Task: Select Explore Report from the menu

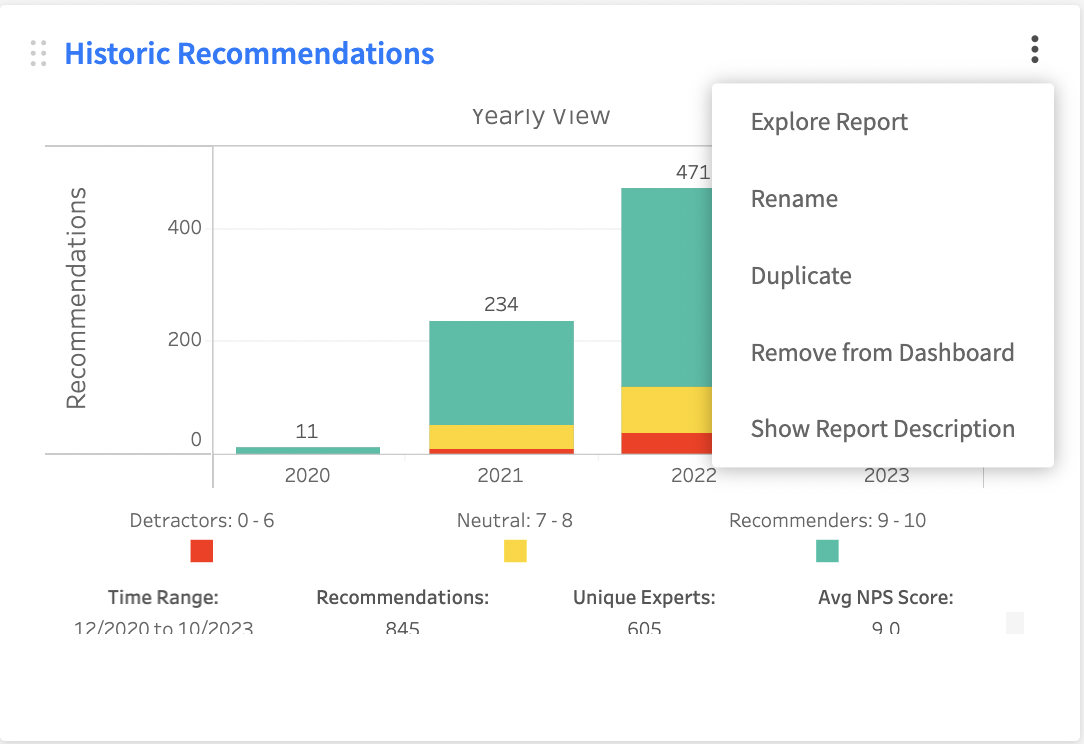Action: click(x=829, y=122)
